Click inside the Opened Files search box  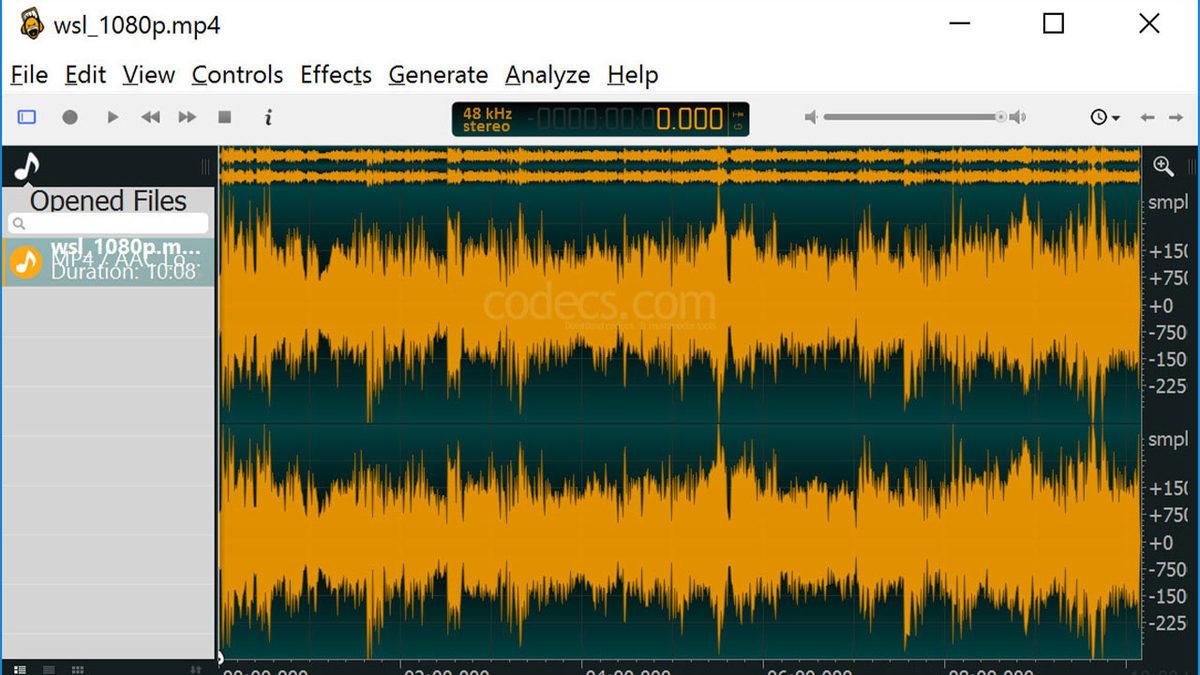(x=108, y=222)
